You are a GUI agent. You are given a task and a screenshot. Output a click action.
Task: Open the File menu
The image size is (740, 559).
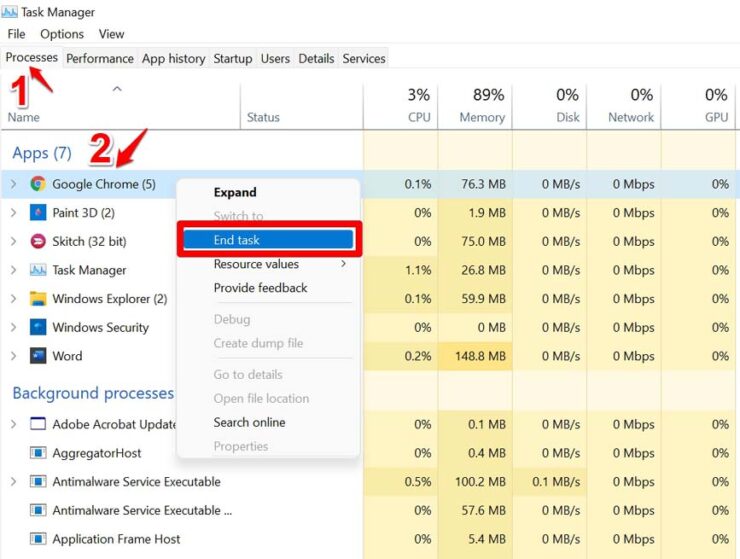(x=16, y=34)
